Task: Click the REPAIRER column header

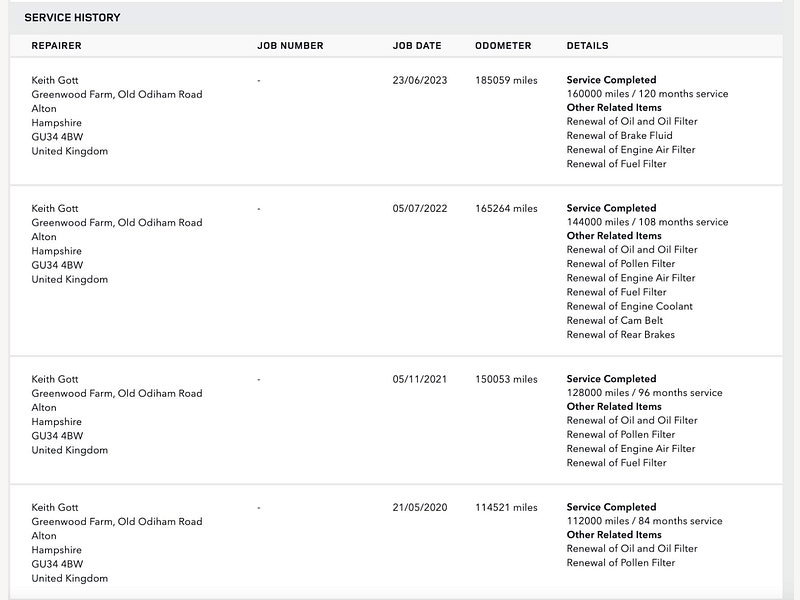Action: click(57, 46)
